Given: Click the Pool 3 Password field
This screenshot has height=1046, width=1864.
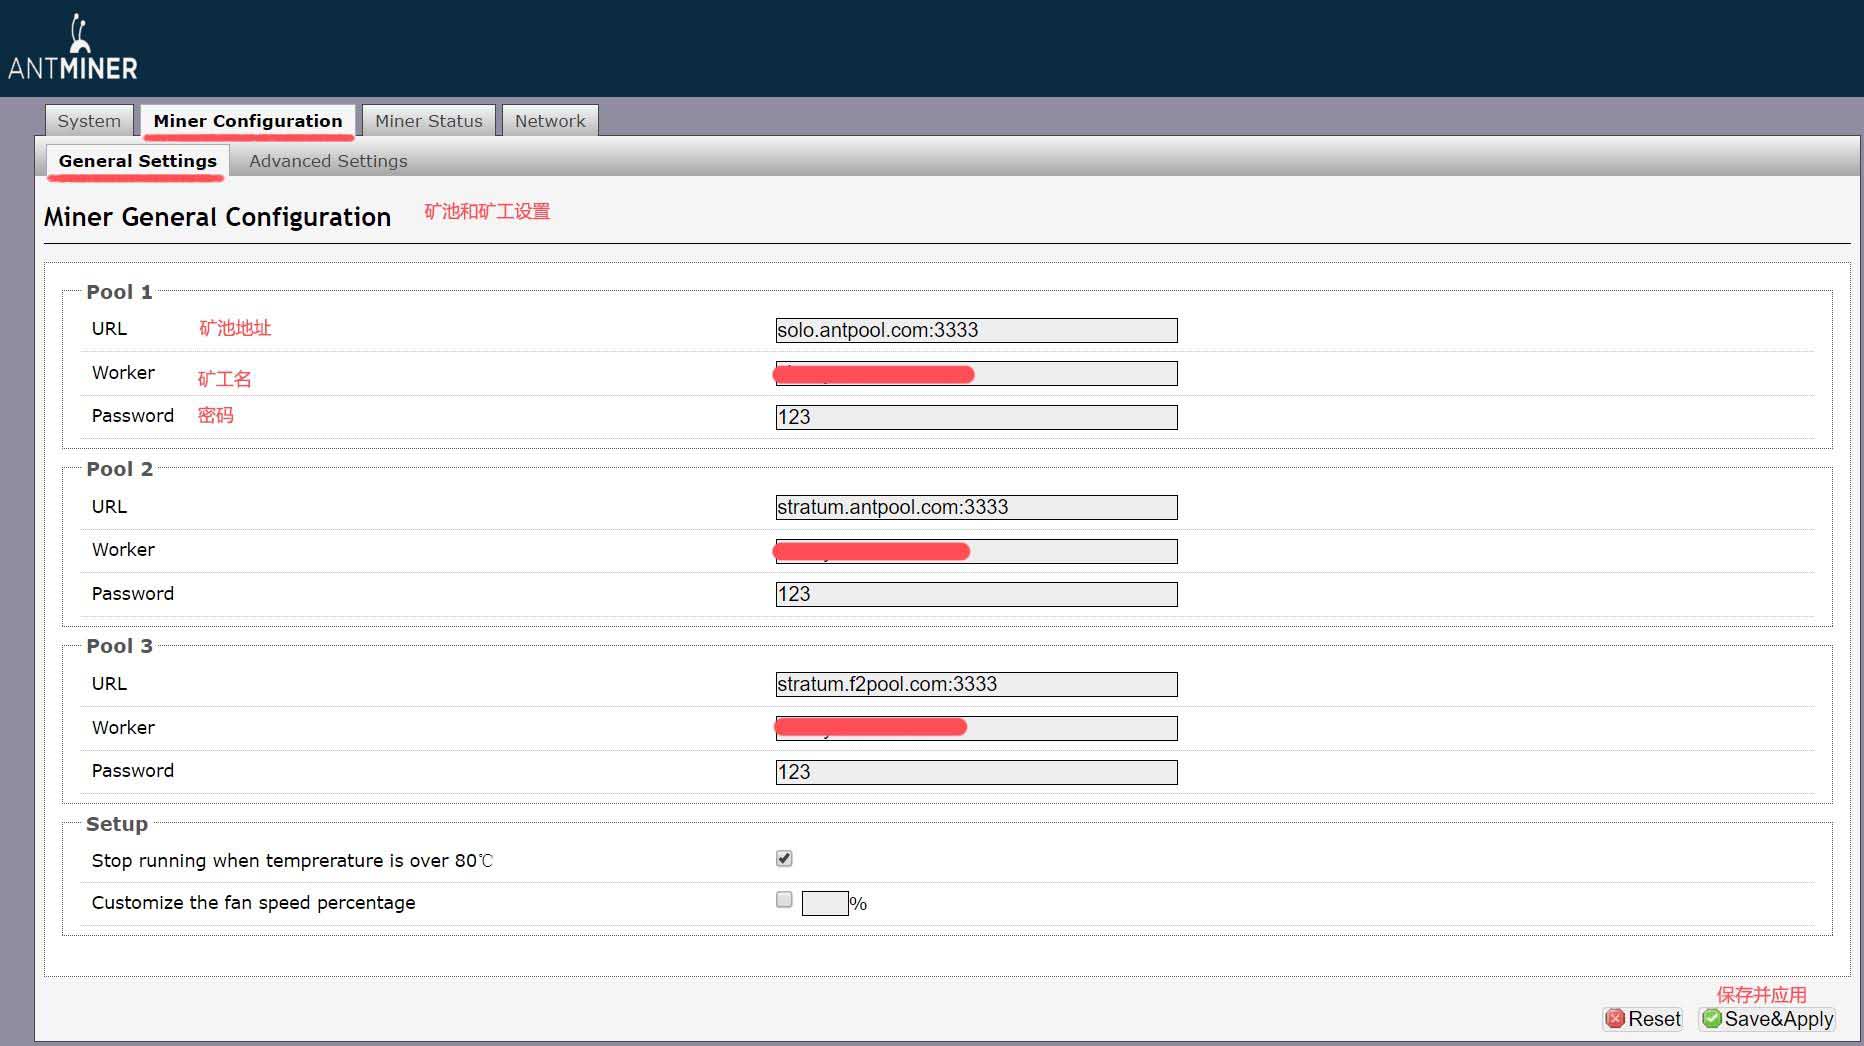Looking at the screenshot, I should tap(975, 771).
